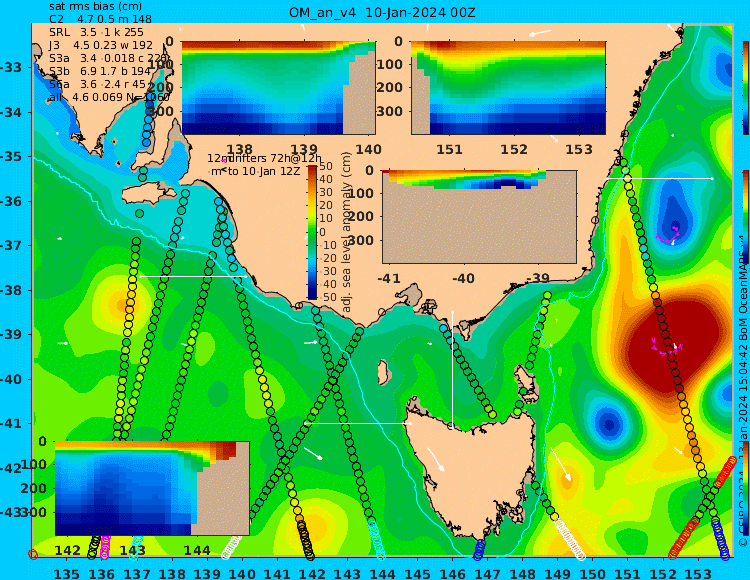
Task: Click the long white current arrow over Tasmania
Action: point(435,459)
